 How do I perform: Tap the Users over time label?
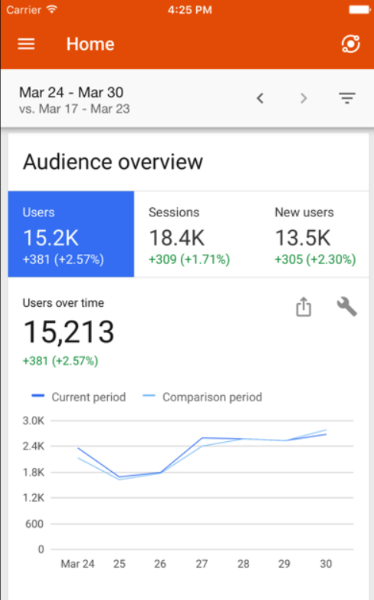click(63, 303)
